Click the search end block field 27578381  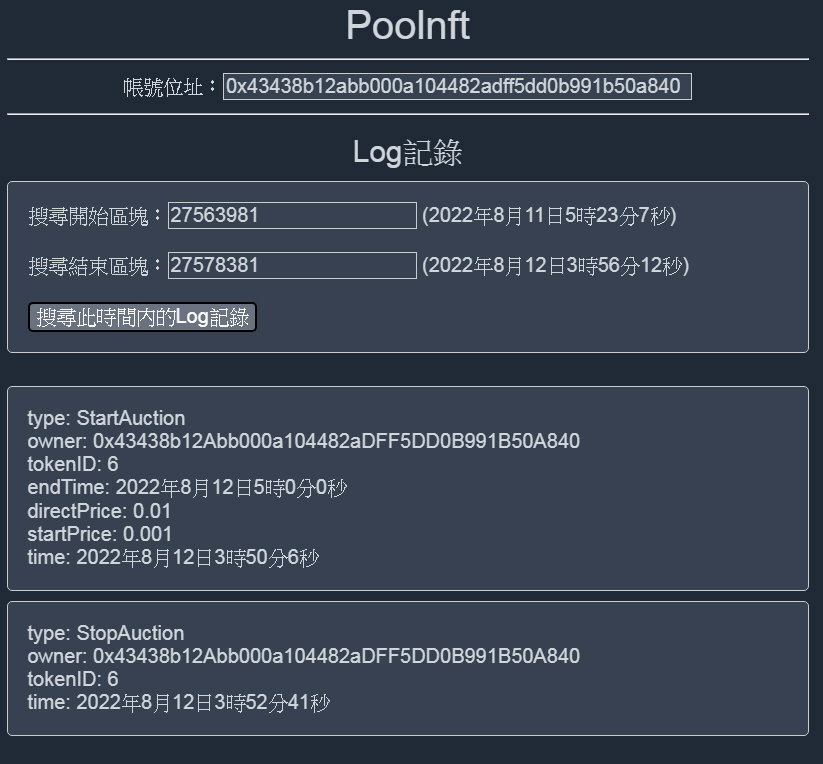tap(292, 266)
